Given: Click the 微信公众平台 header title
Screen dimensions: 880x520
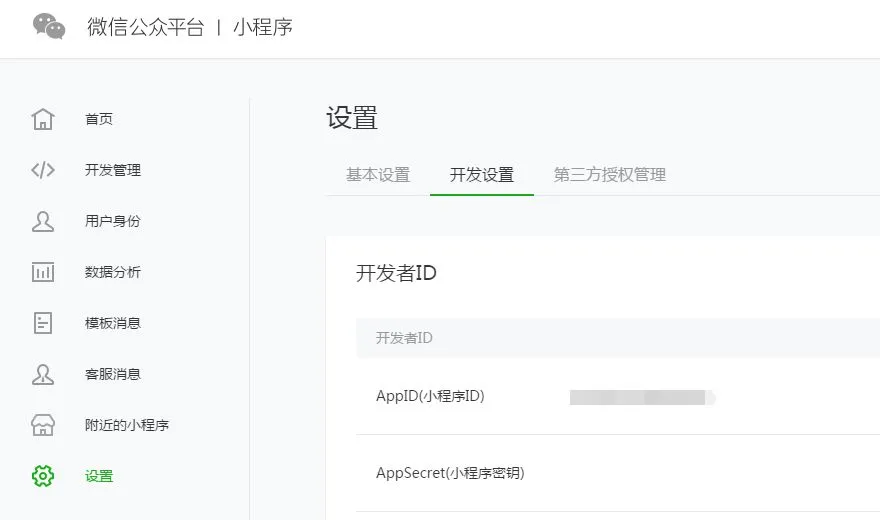Looking at the screenshot, I should pos(145,27).
